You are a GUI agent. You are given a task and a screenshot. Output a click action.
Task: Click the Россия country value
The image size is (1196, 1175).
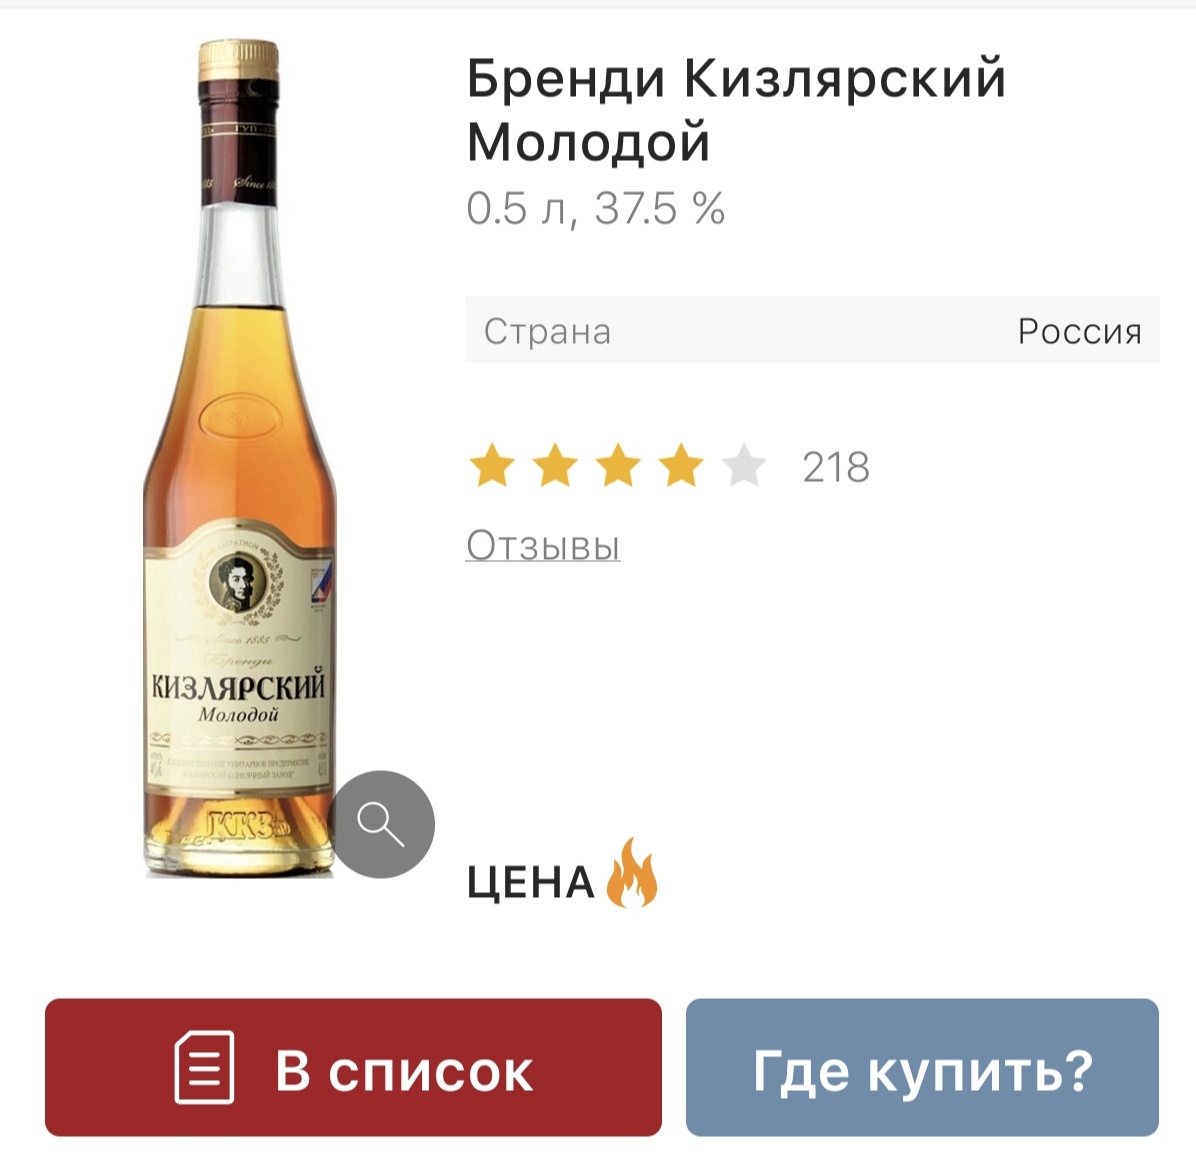tap(1079, 332)
